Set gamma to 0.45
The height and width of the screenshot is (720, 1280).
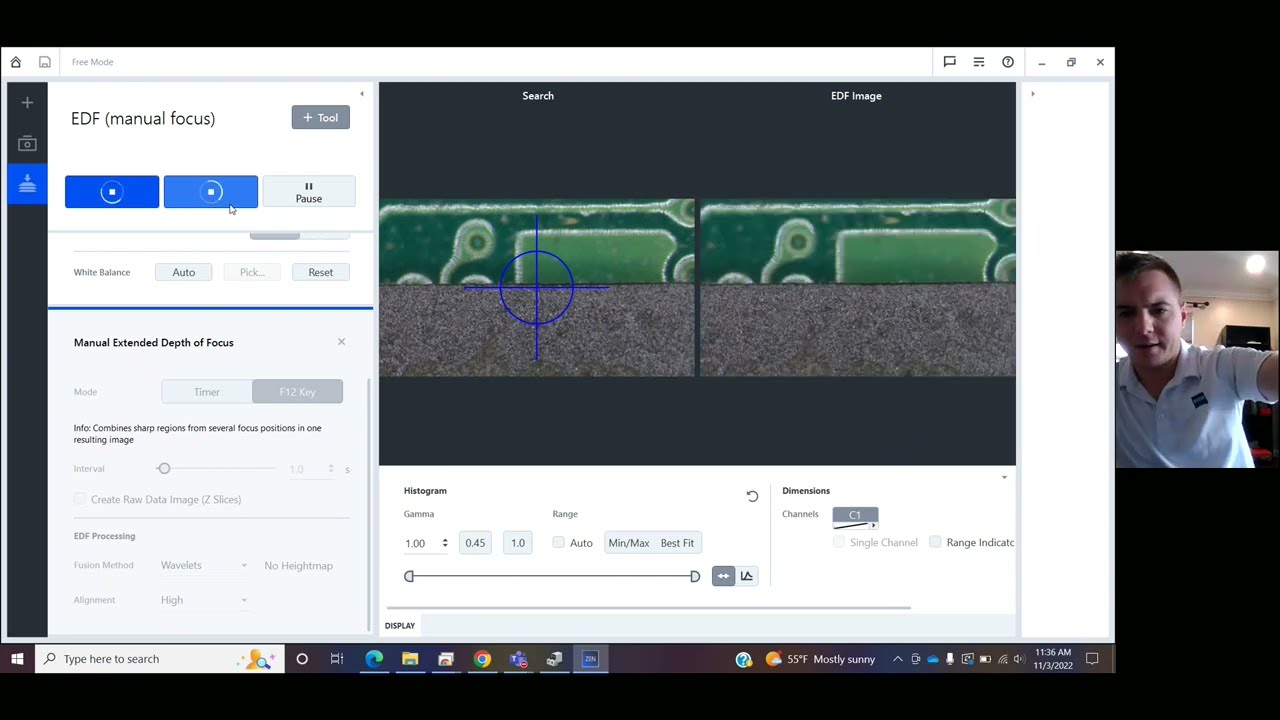(475, 543)
